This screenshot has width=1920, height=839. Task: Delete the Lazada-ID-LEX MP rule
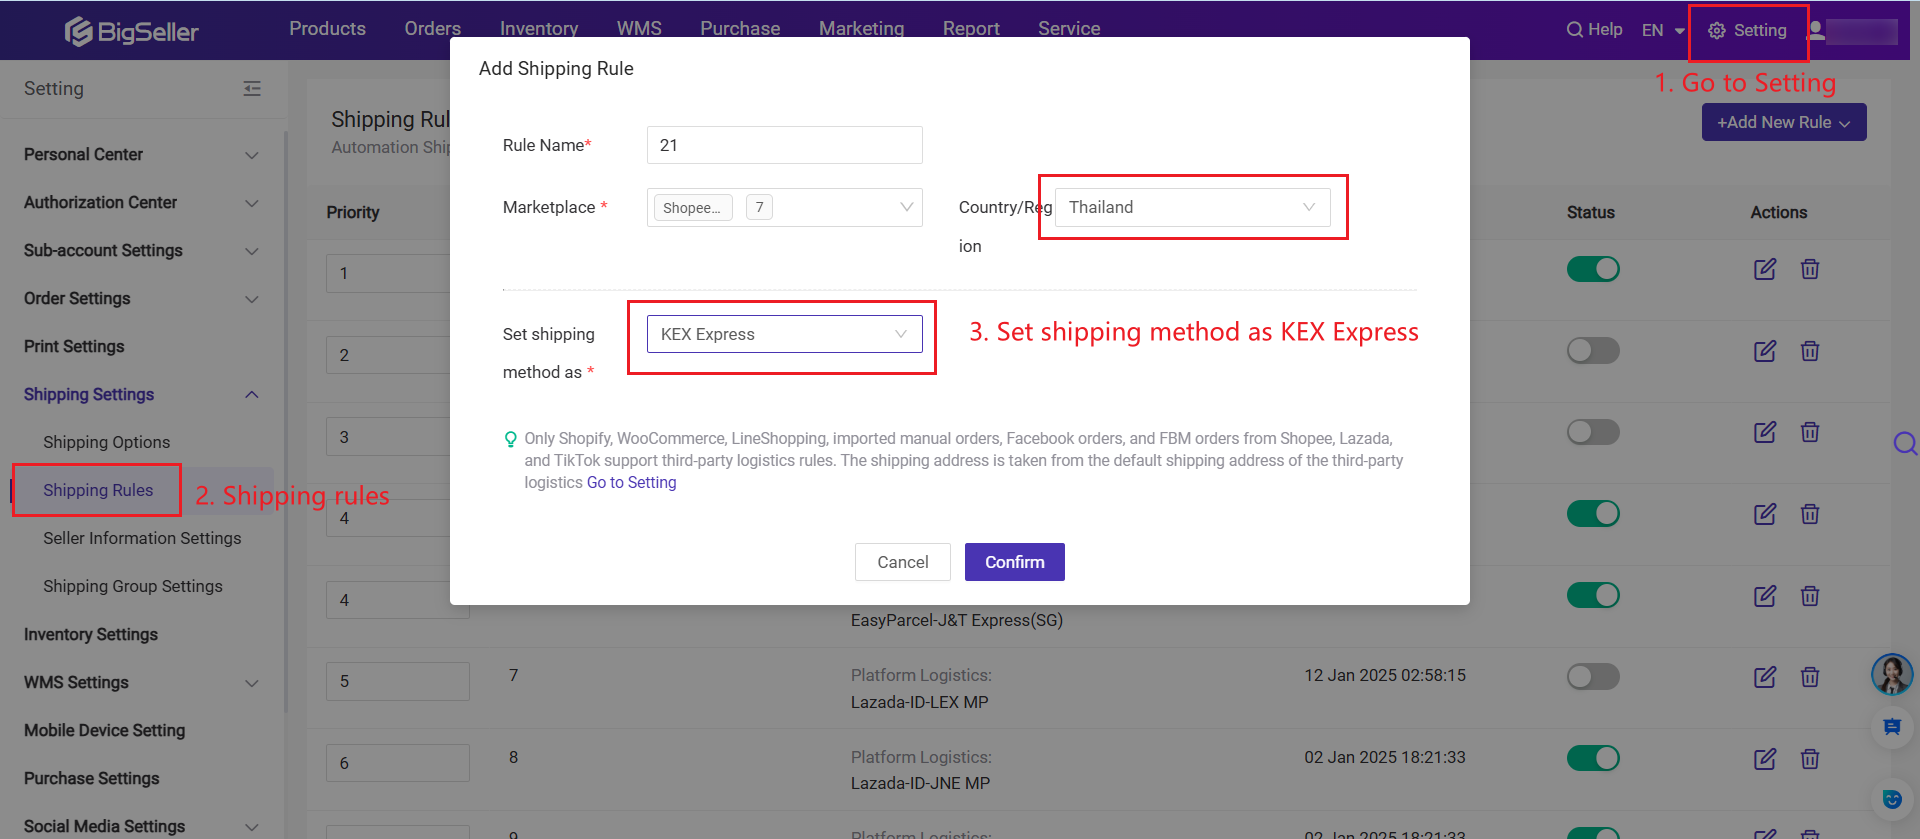tap(1810, 677)
